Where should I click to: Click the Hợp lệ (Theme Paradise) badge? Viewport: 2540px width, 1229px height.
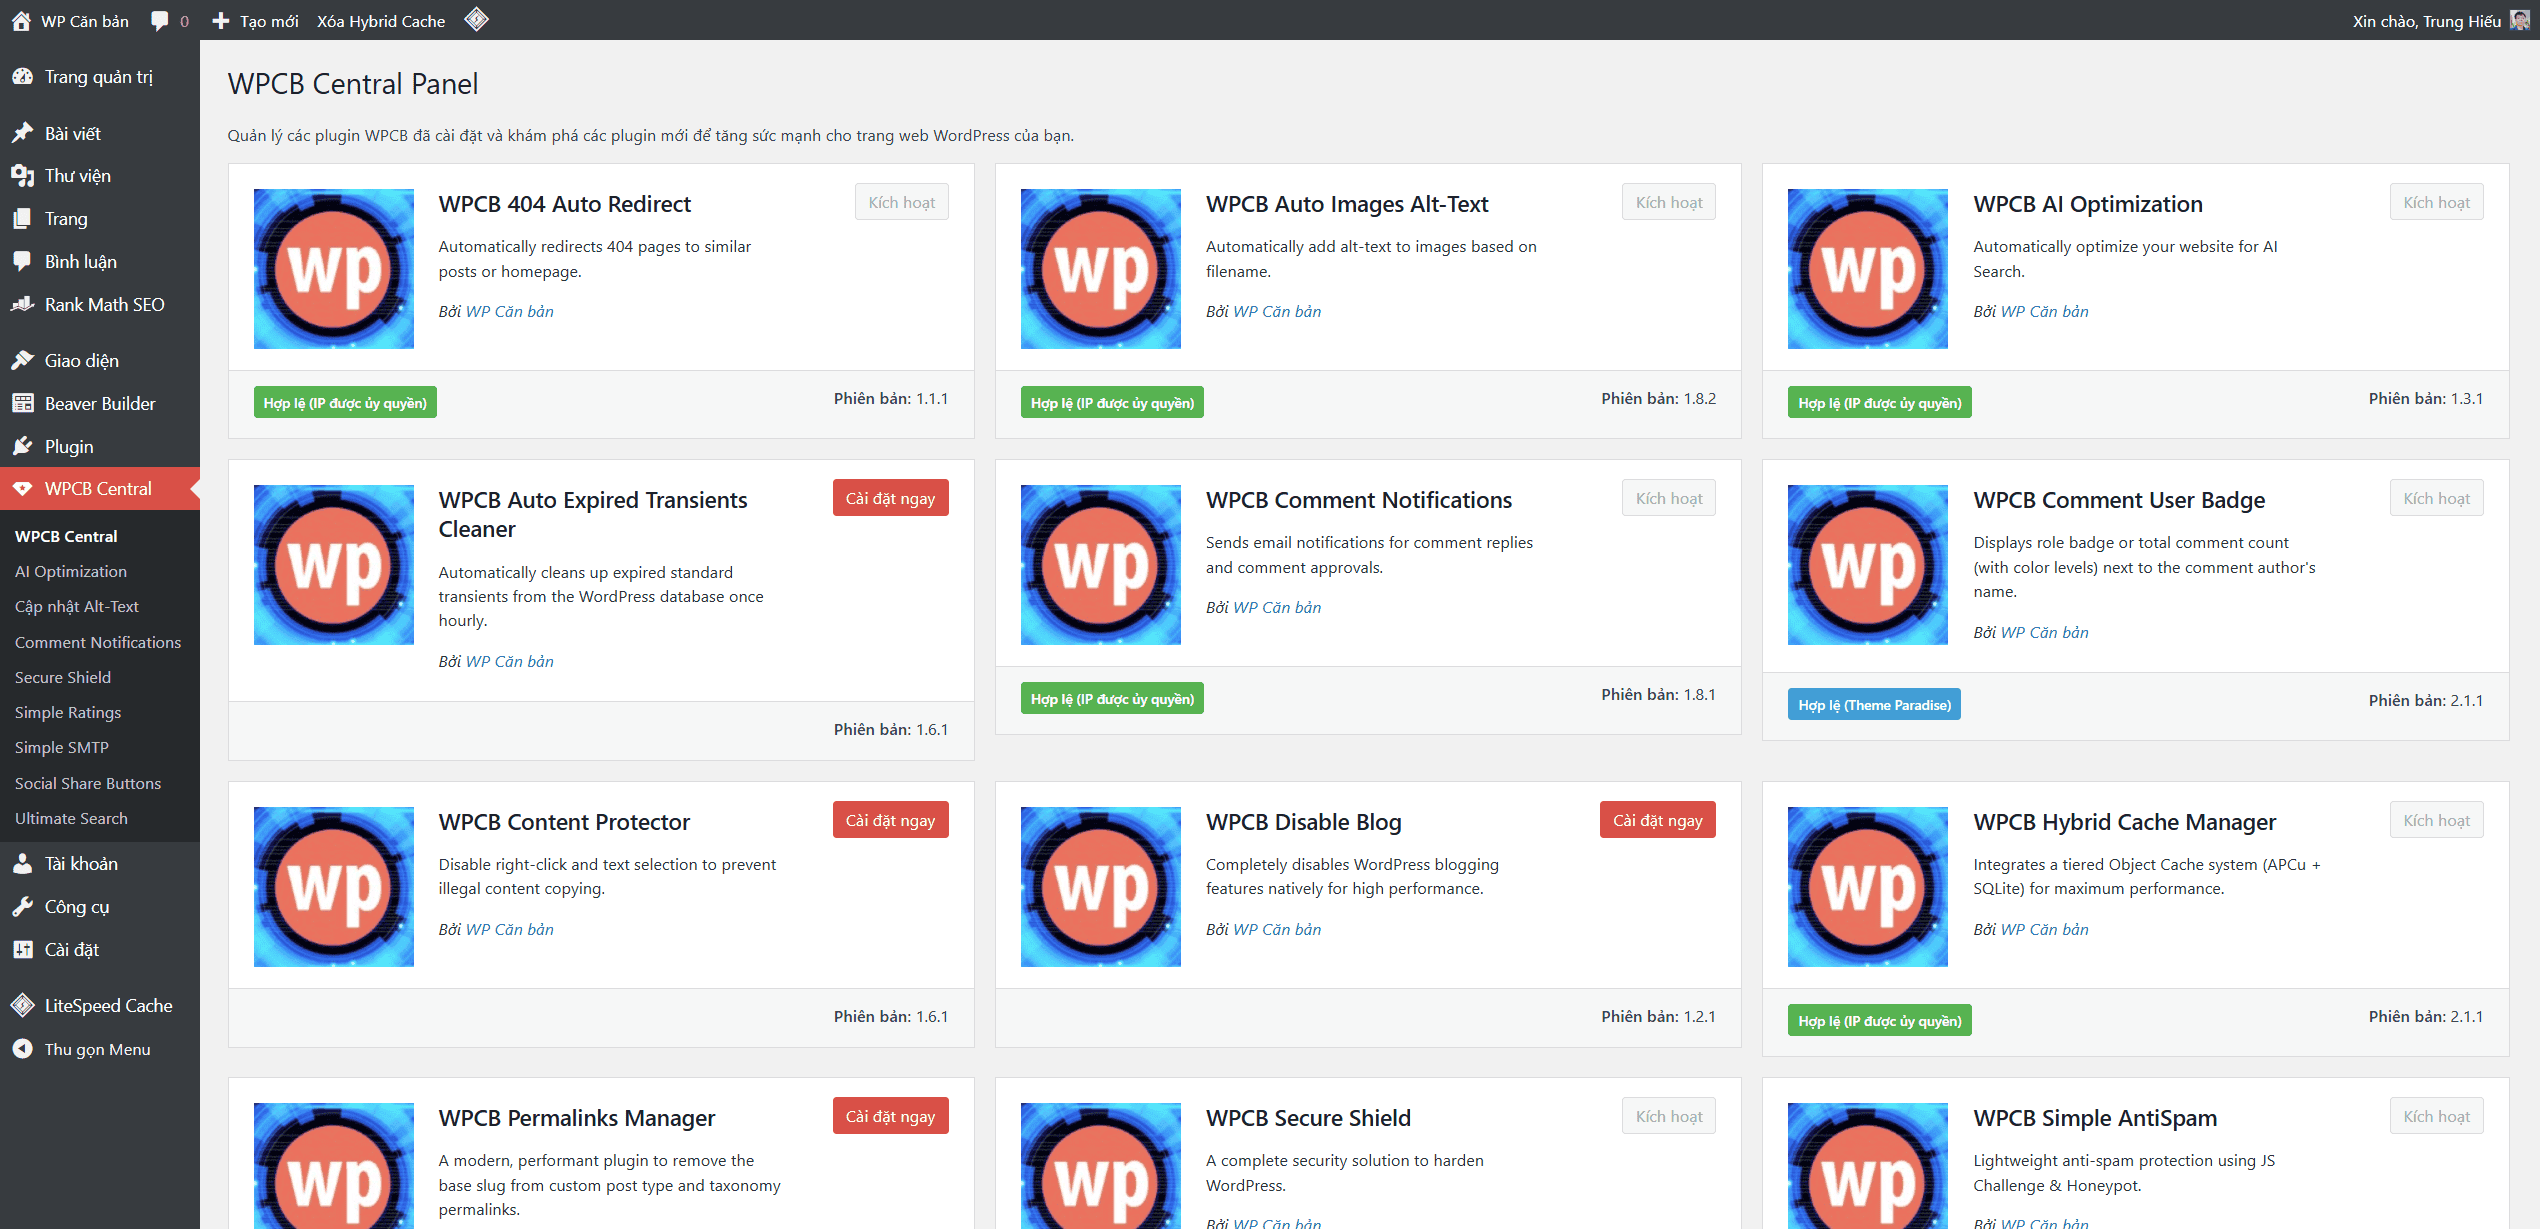tap(1874, 705)
